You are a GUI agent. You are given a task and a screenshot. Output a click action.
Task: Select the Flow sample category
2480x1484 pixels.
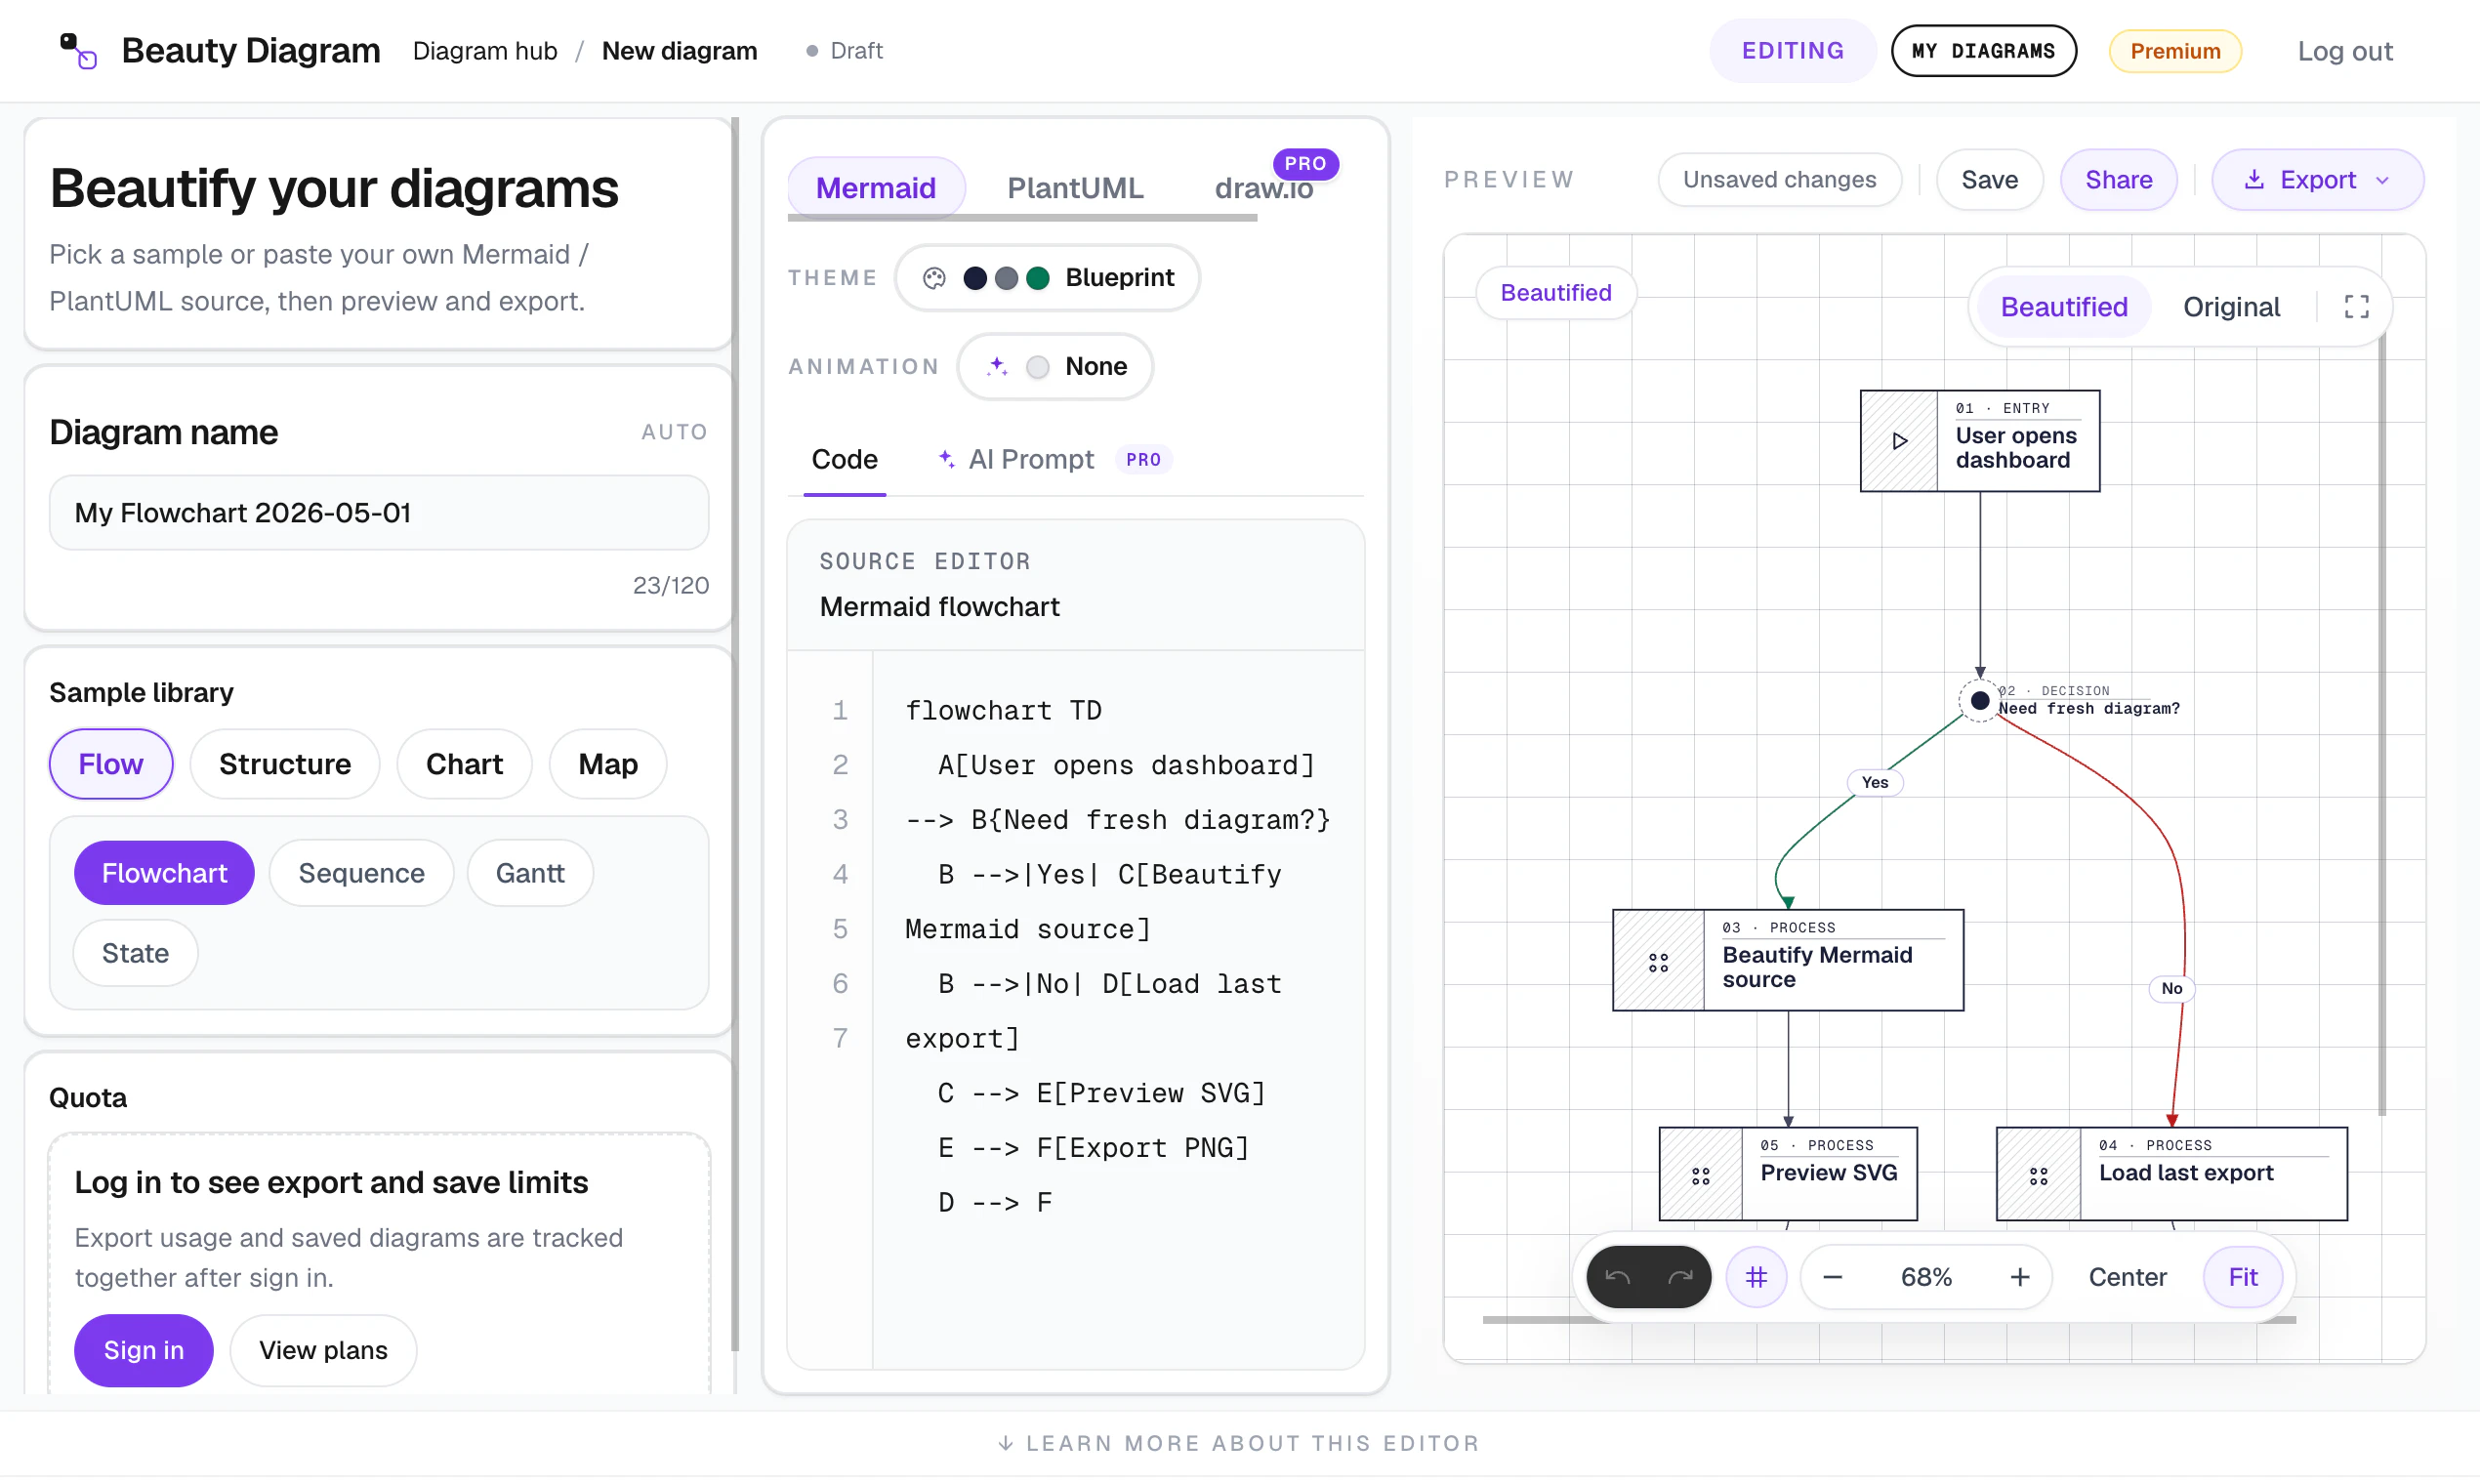click(110, 764)
